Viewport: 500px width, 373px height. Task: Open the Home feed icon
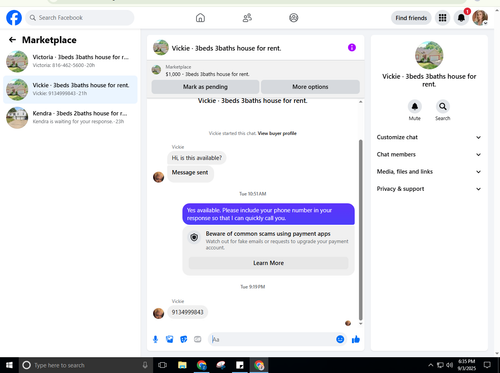click(x=200, y=18)
